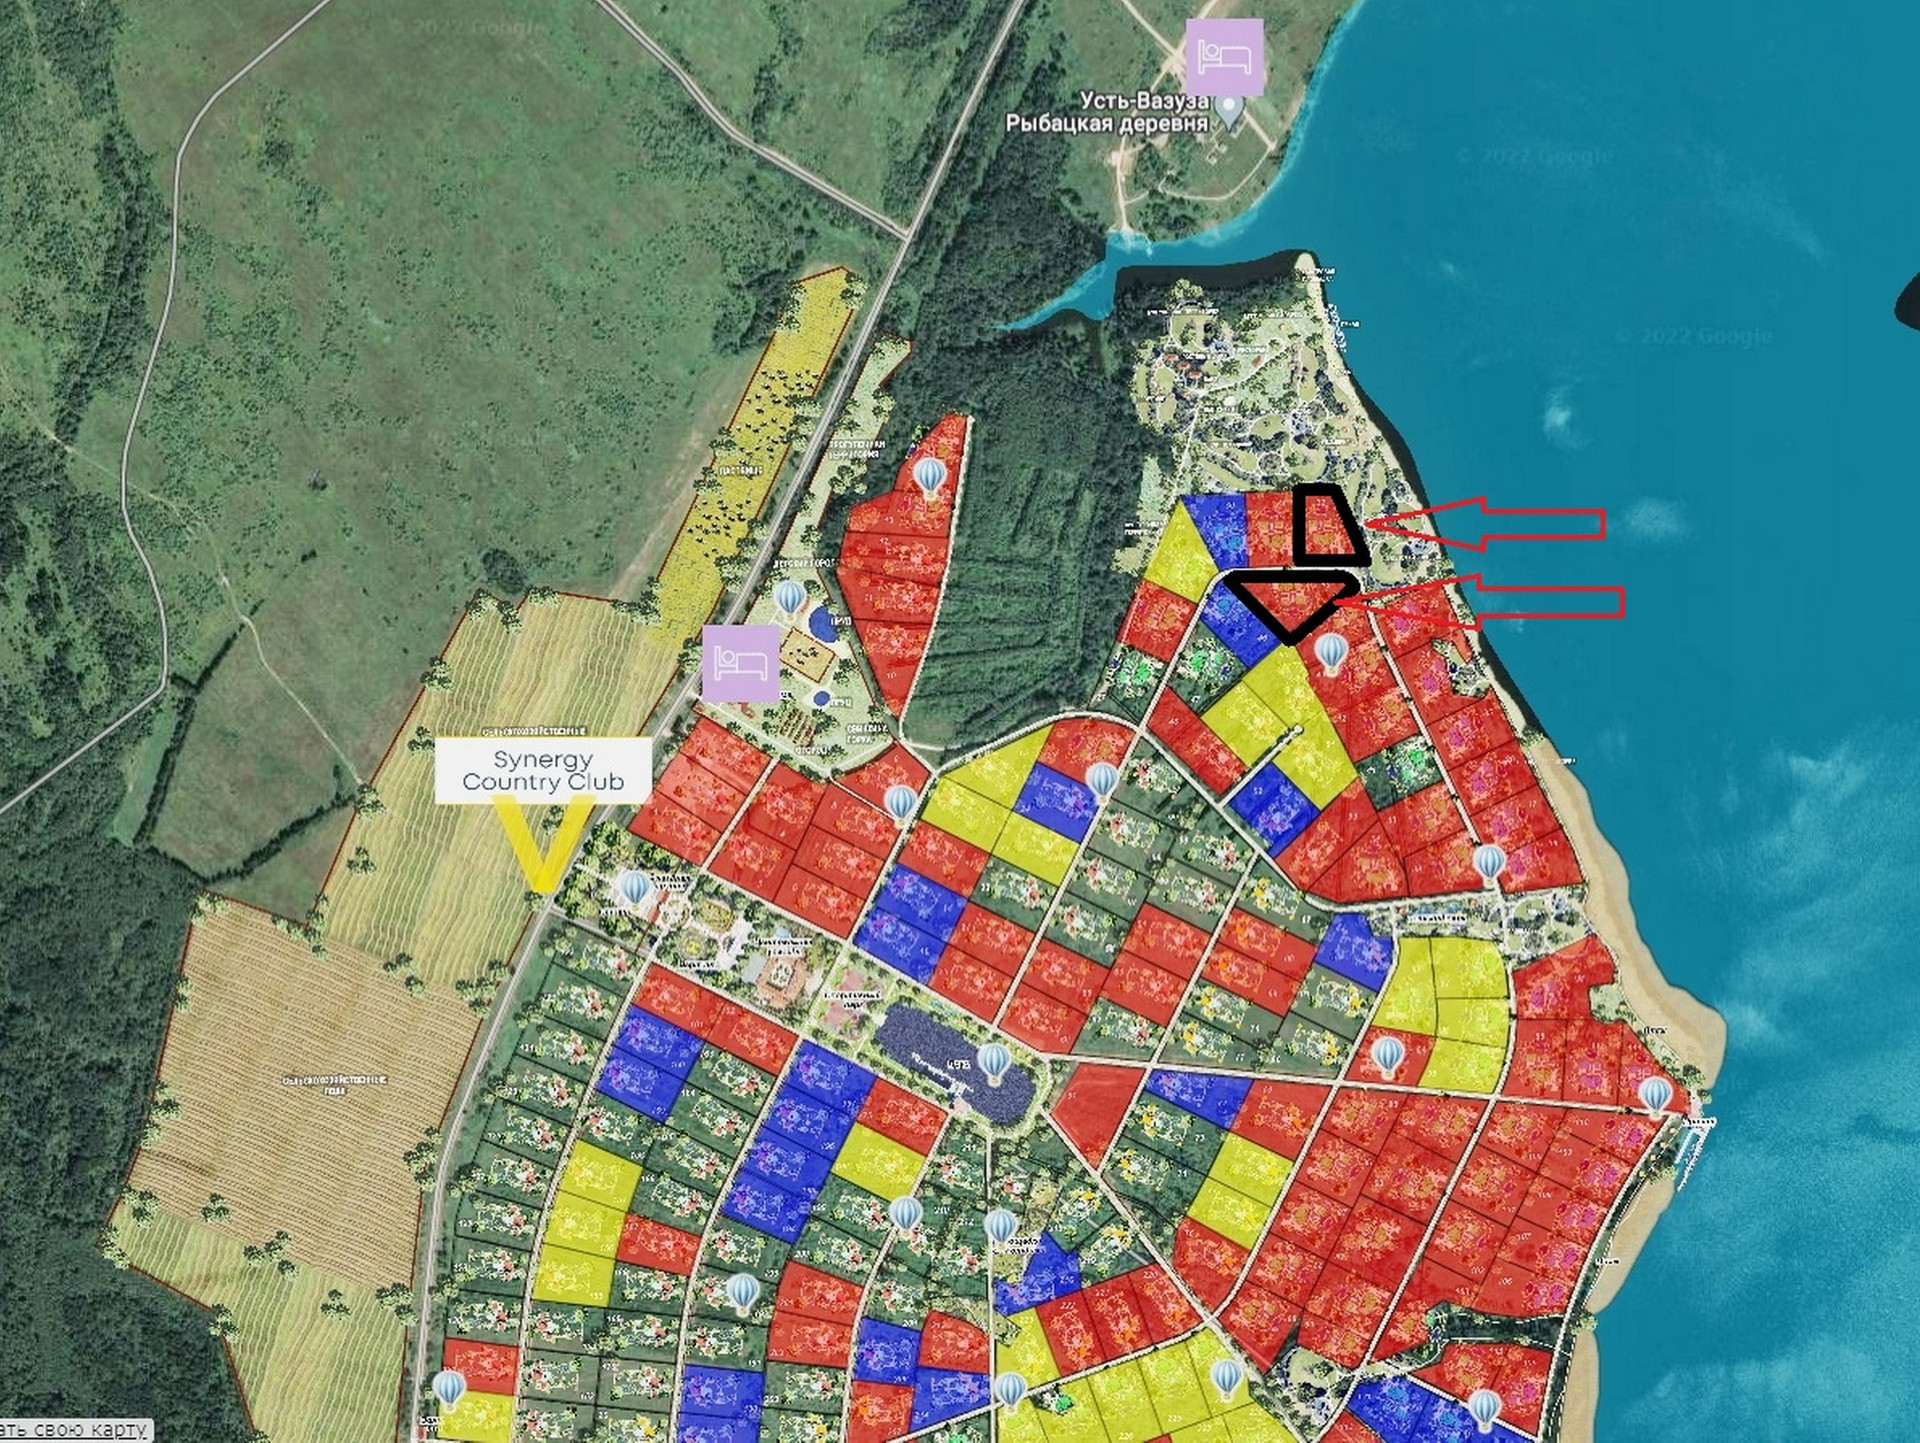Open balloon marker above the small pond near hotel icon
The height and width of the screenshot is (1443, 1920).
point(790,598)
